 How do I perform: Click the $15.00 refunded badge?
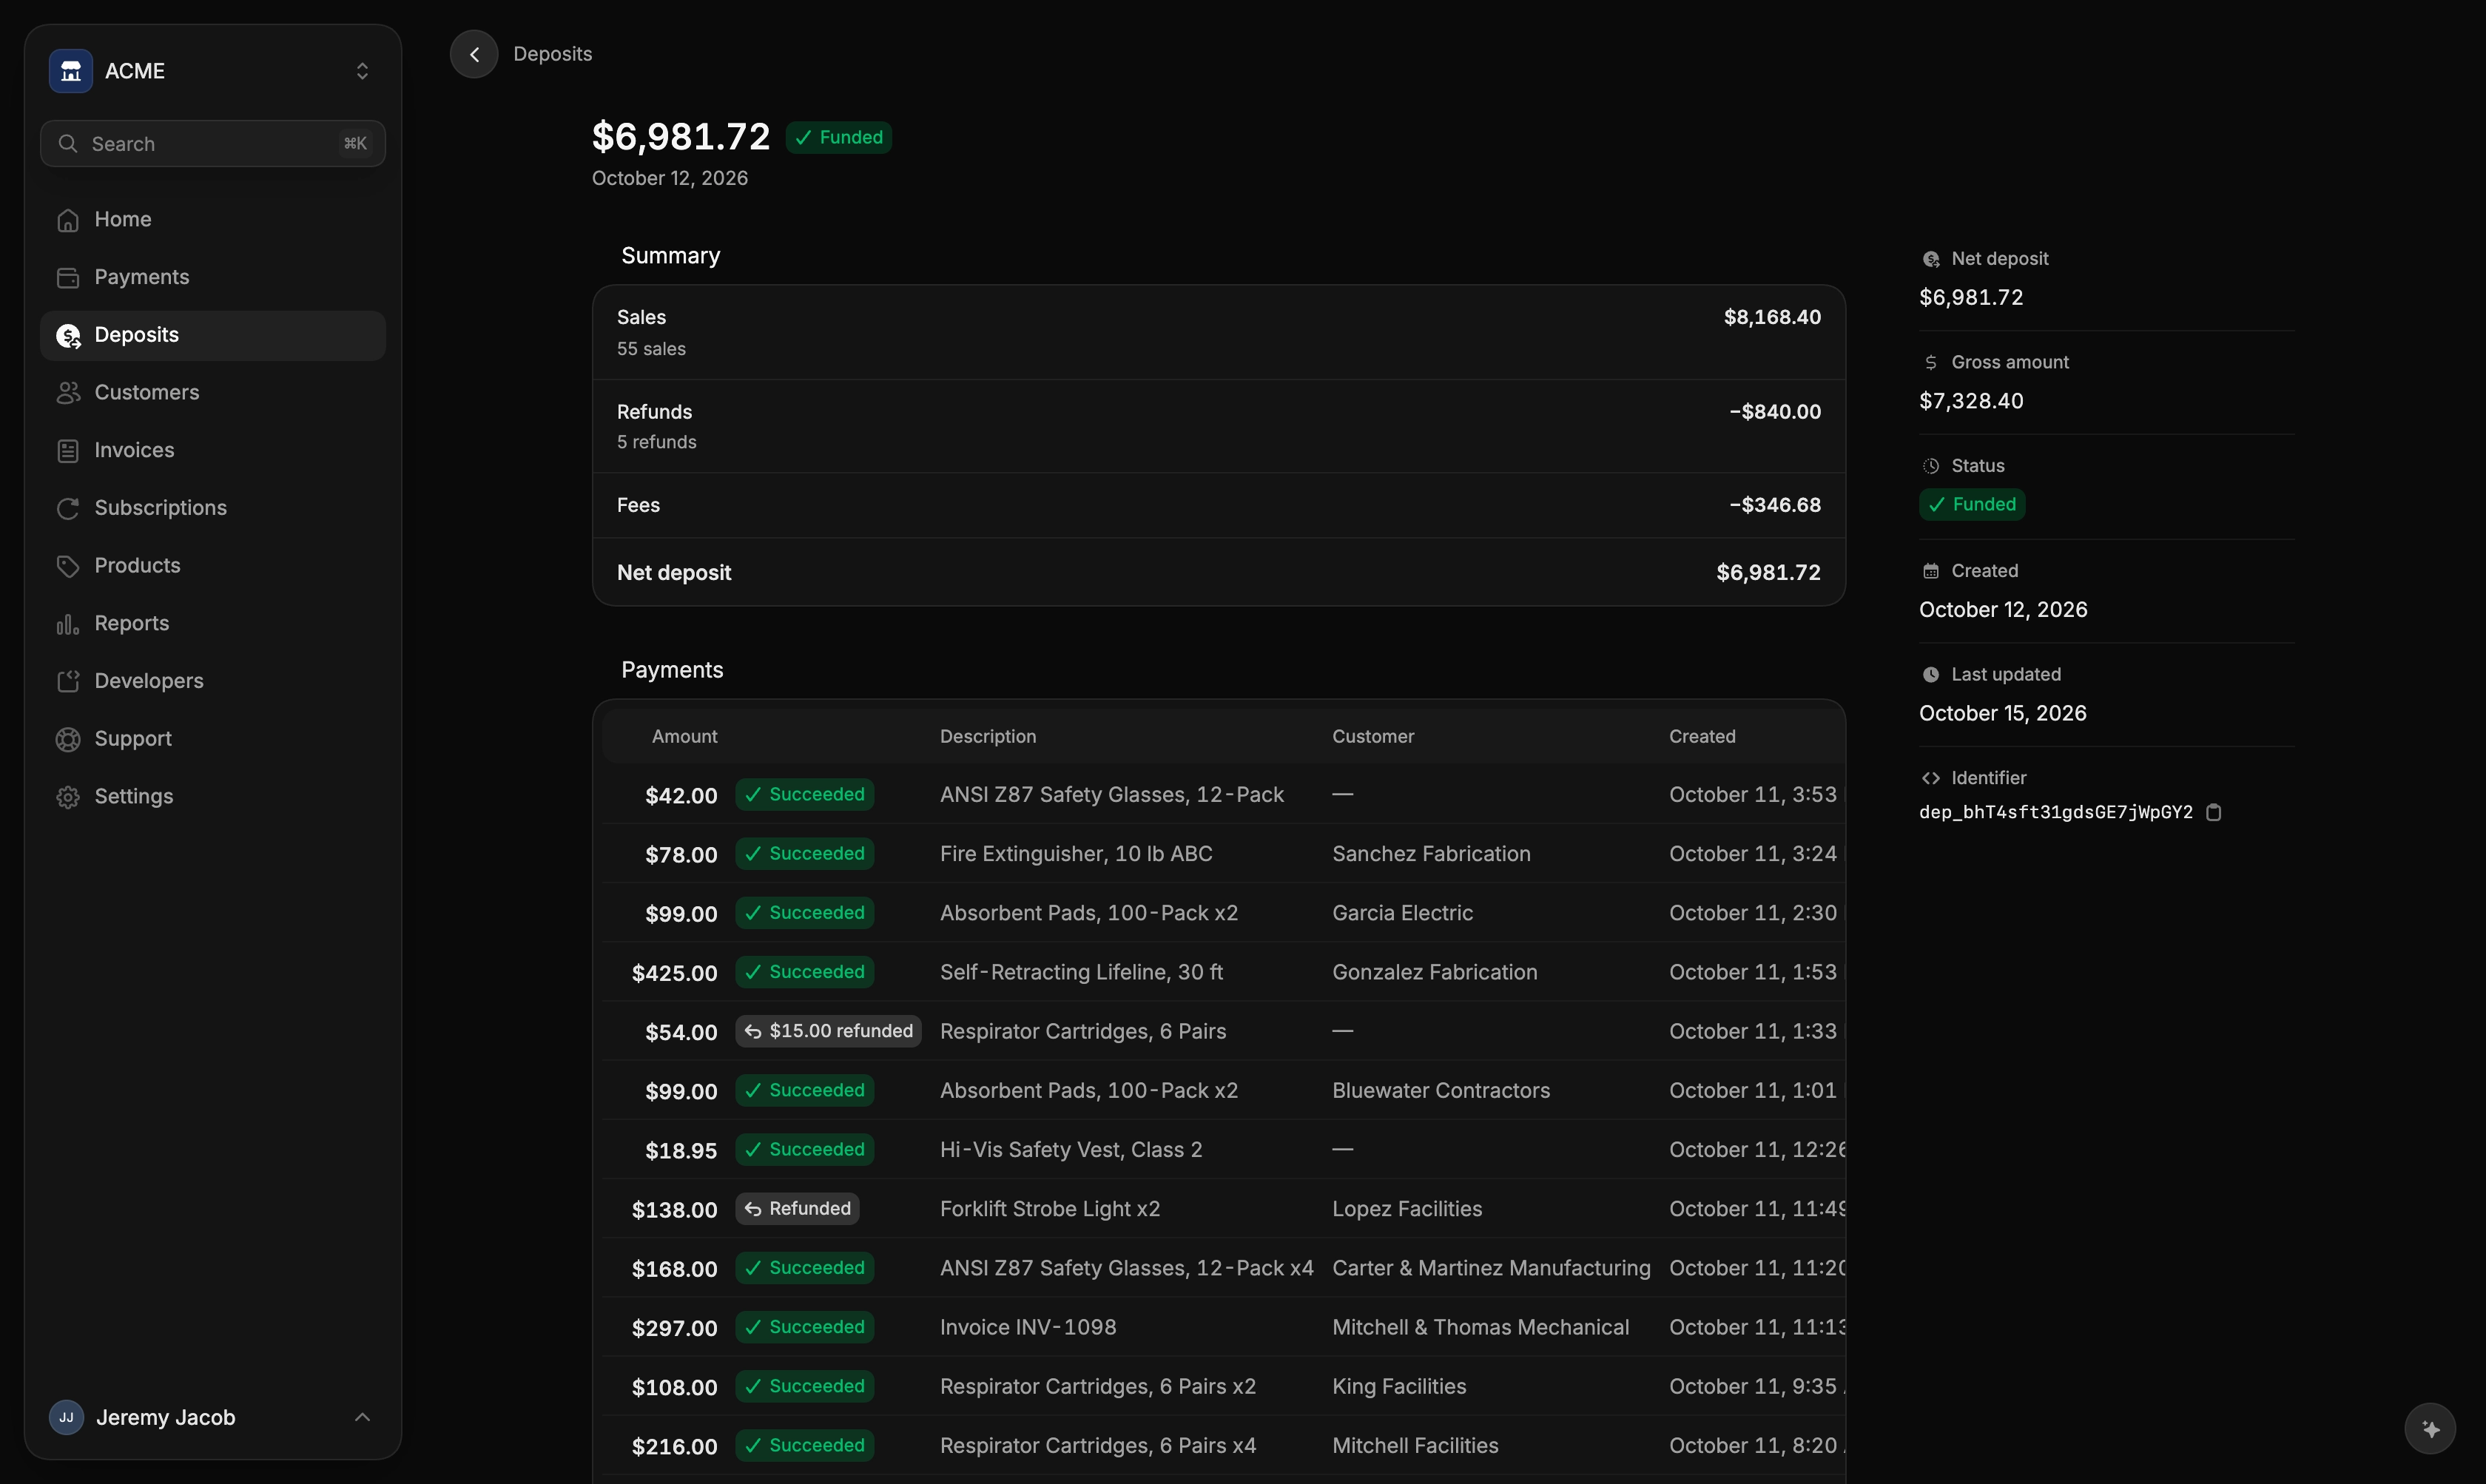(x=828, y=1031)
